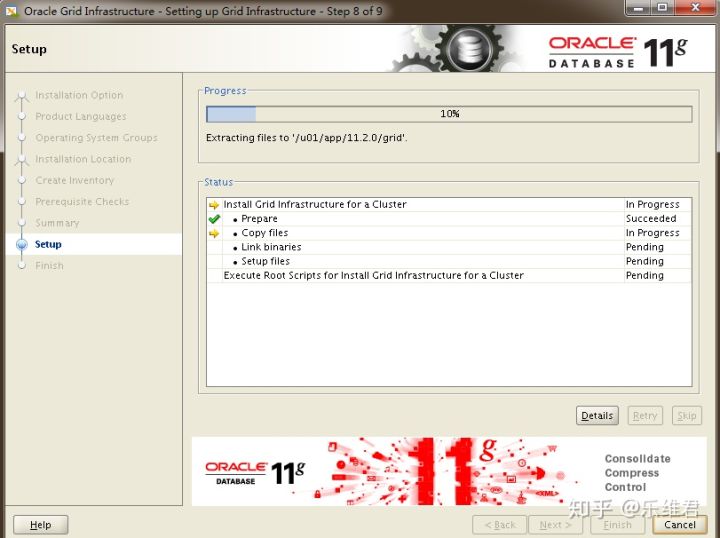The height and width of the screenshot is (538, 720).
Task: Select the Create Inventory step
Action: click(x=74, y=180)
